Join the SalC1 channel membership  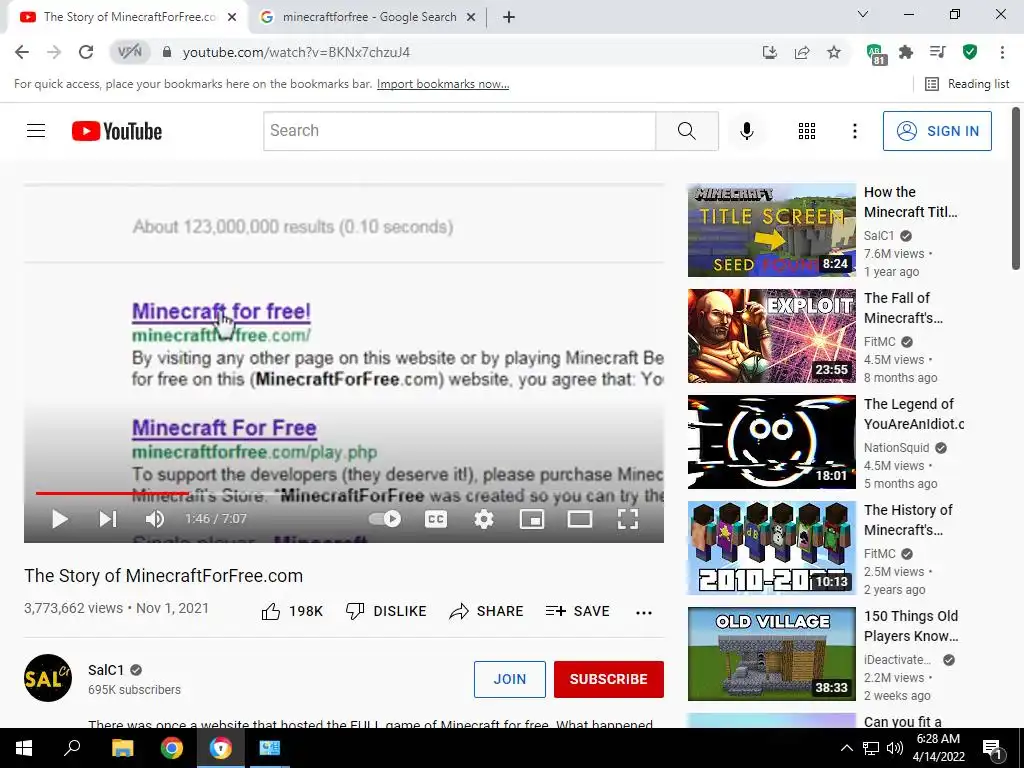[x=509, y=679]
